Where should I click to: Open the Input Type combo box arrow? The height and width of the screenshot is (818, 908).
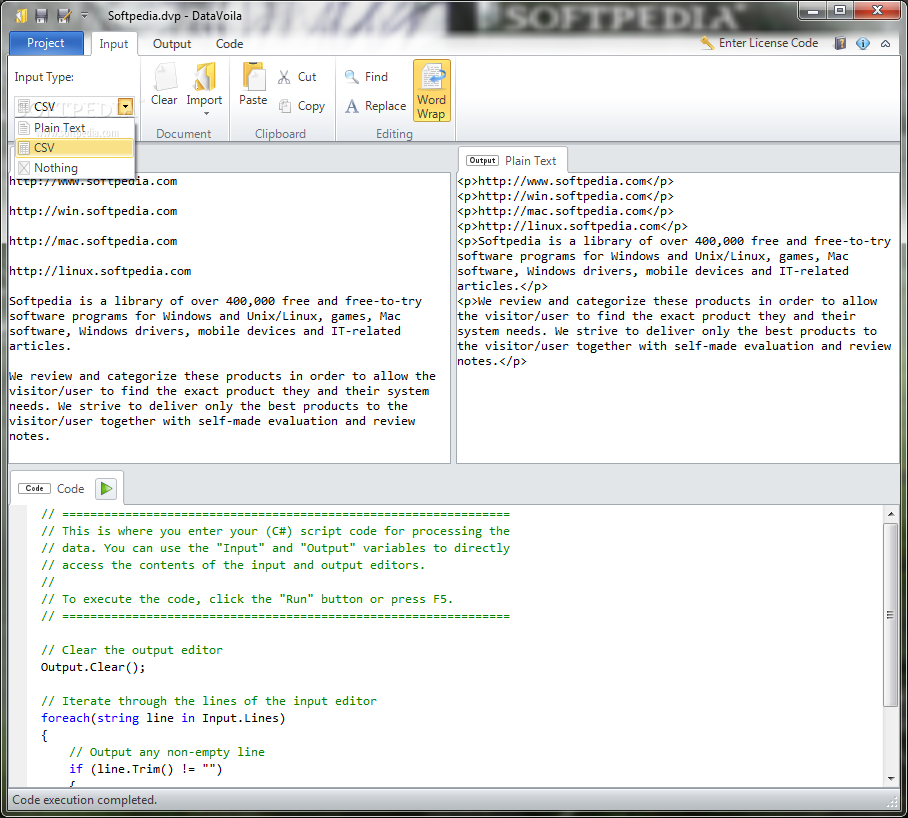click(x=126, y=106)
